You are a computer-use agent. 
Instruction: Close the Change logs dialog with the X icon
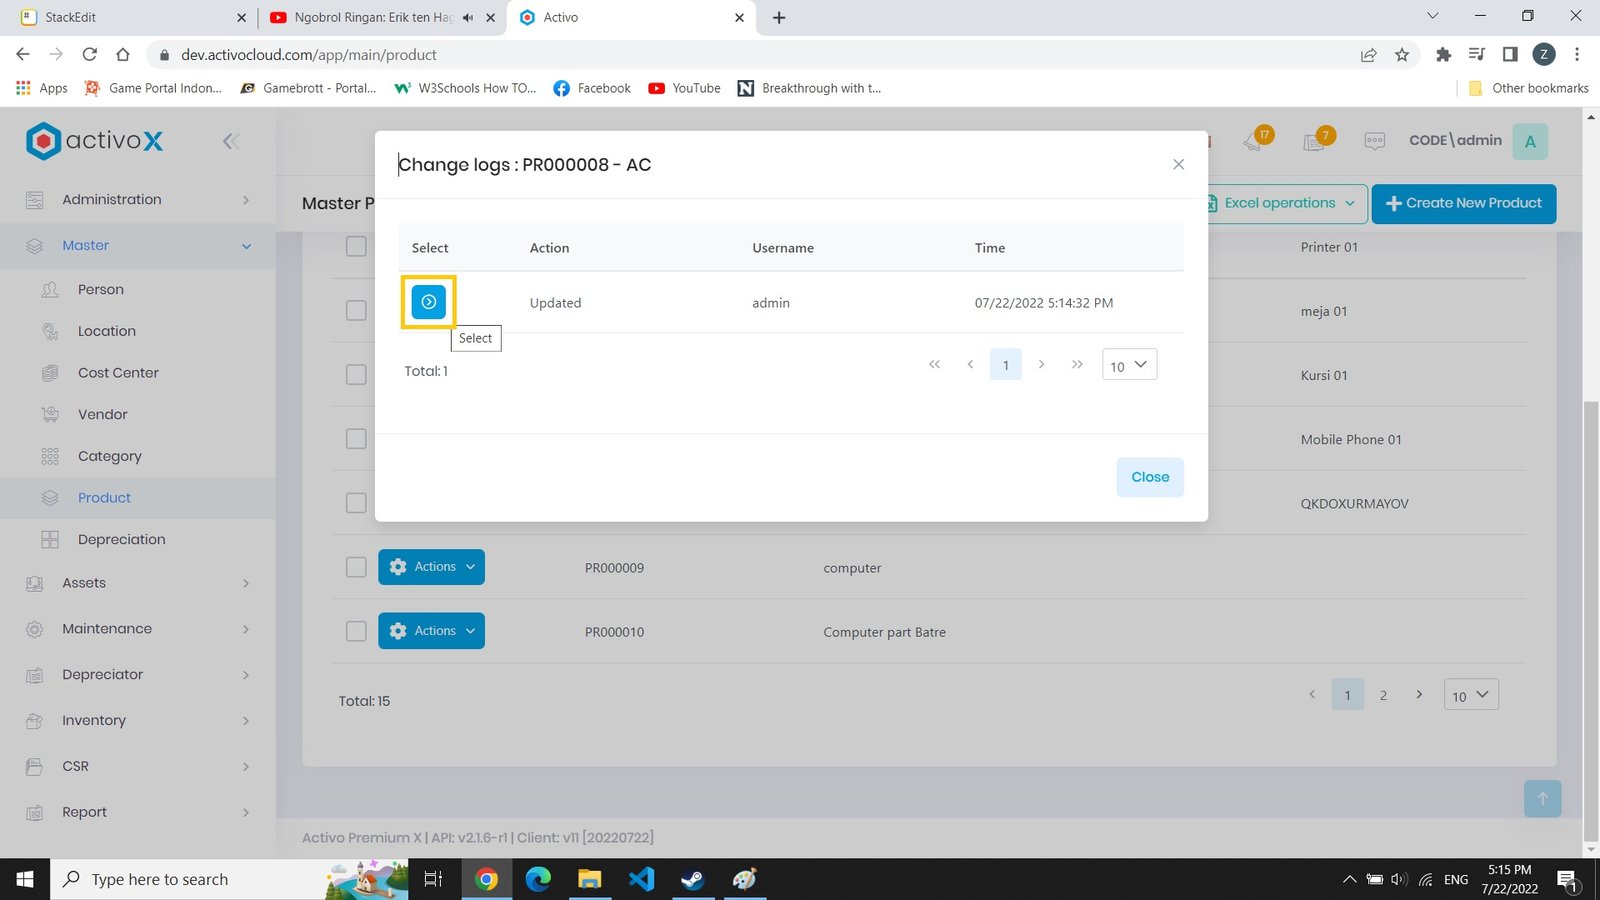coord(1178,164)
